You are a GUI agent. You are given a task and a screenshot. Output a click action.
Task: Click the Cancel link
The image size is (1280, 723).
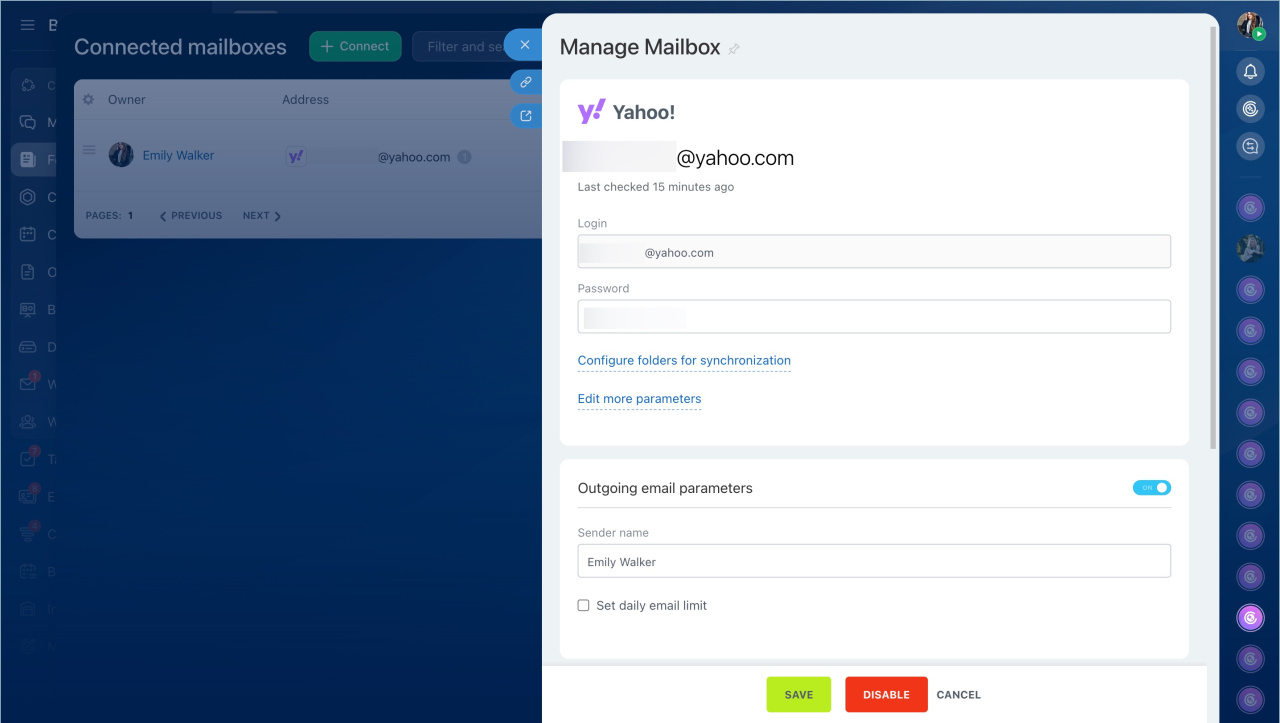(x=958, y=695)
